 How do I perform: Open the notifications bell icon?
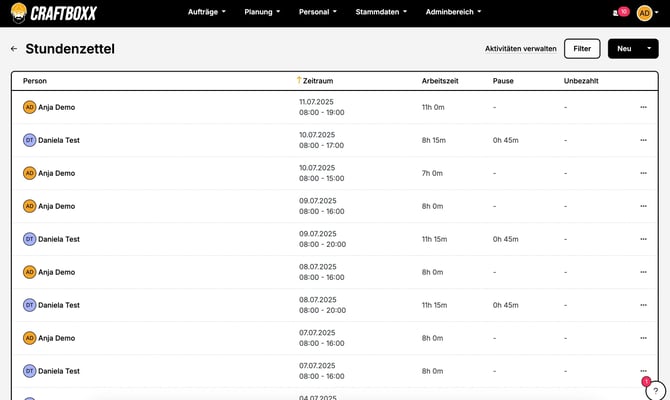[616, 12]
